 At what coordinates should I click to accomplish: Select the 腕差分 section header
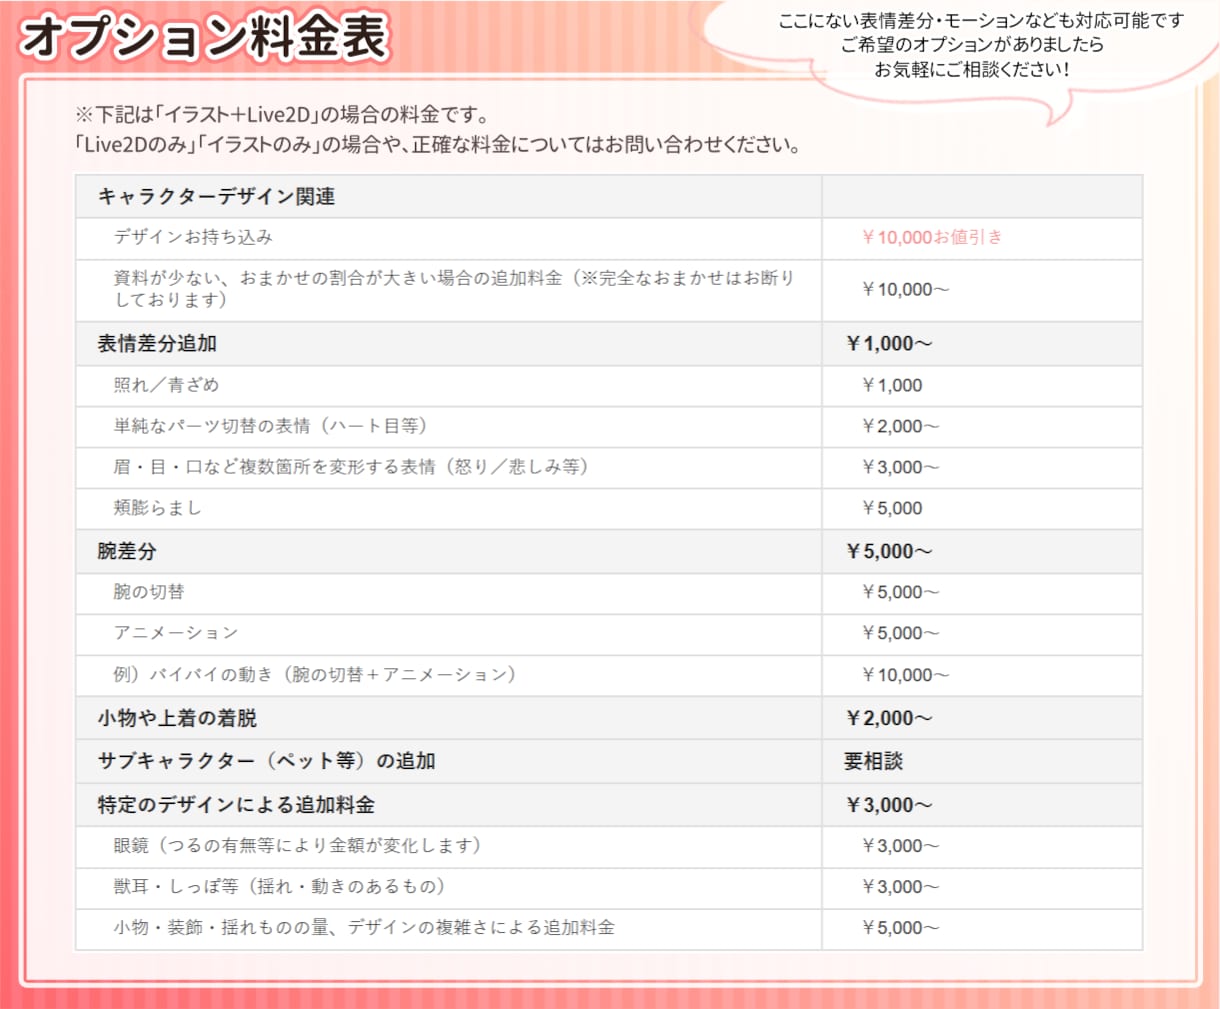(127, 551)
